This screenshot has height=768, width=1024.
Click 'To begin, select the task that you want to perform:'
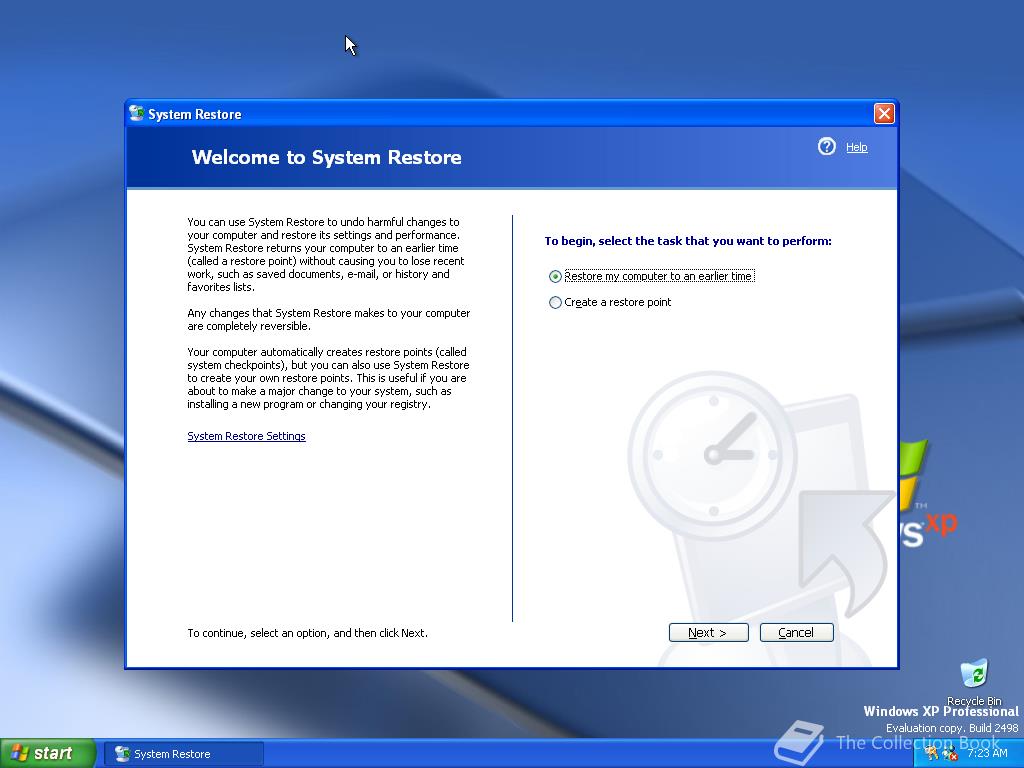click(688, 241)
